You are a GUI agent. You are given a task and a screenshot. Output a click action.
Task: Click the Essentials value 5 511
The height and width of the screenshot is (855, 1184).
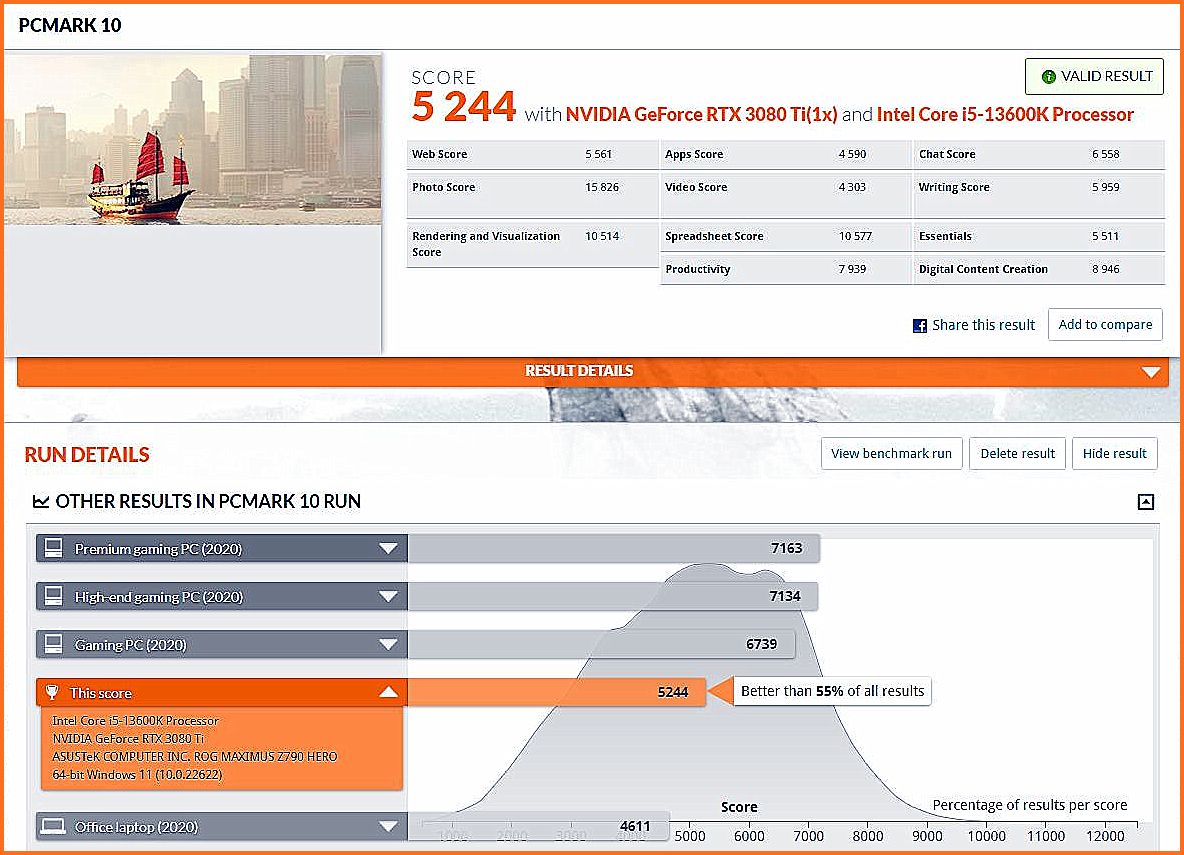[x=1105, y=236]
